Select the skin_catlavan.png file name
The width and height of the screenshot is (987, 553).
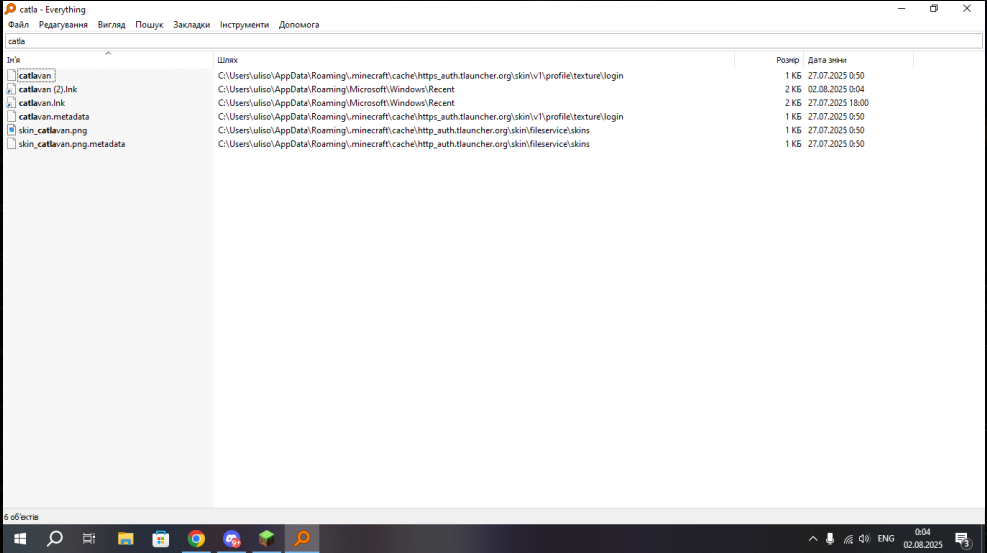pos(53,130)
